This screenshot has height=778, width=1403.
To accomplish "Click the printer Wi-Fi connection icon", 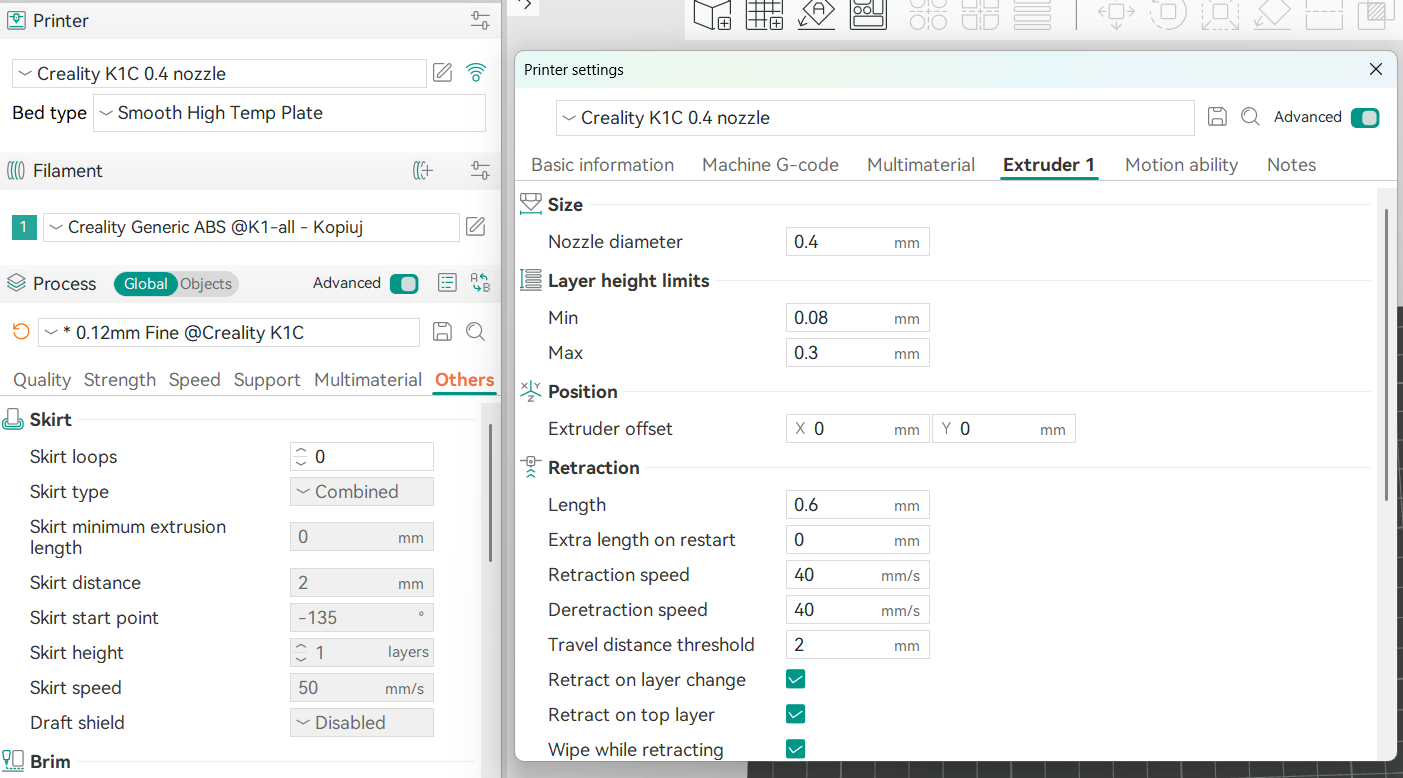I will point(476,72).
